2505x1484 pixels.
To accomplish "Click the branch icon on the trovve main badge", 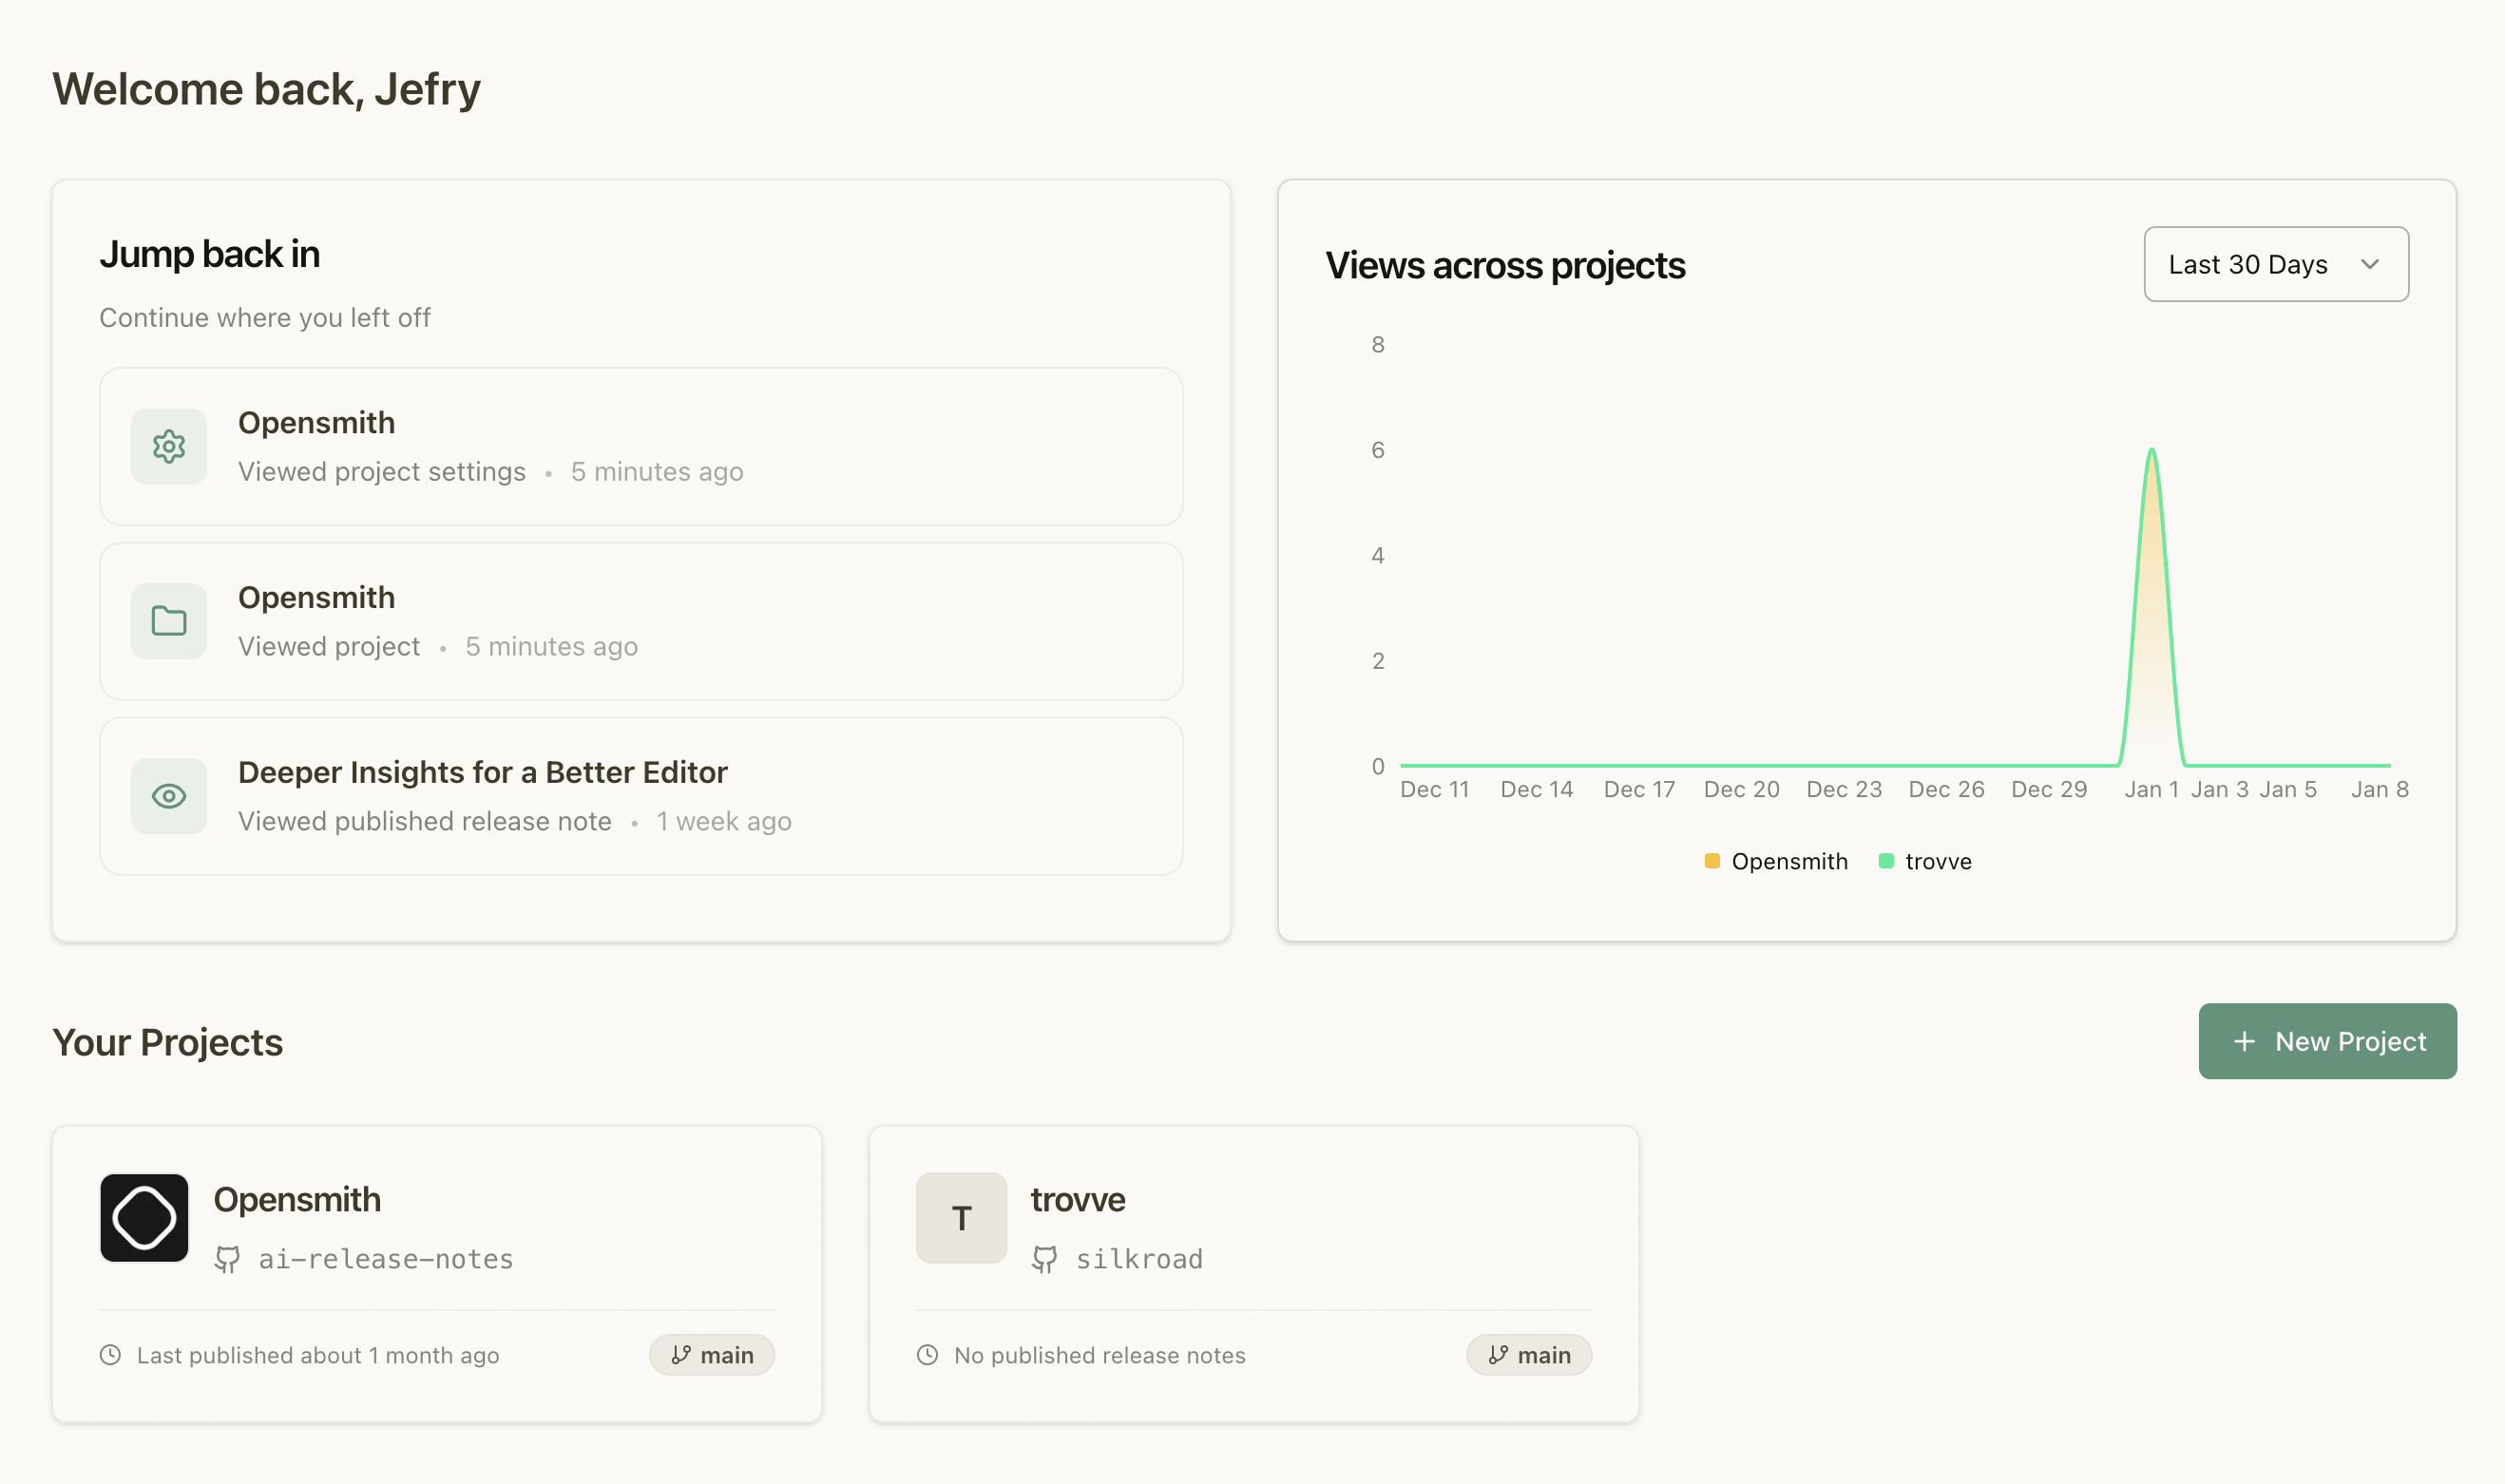I will [x=1497, y=1355].
